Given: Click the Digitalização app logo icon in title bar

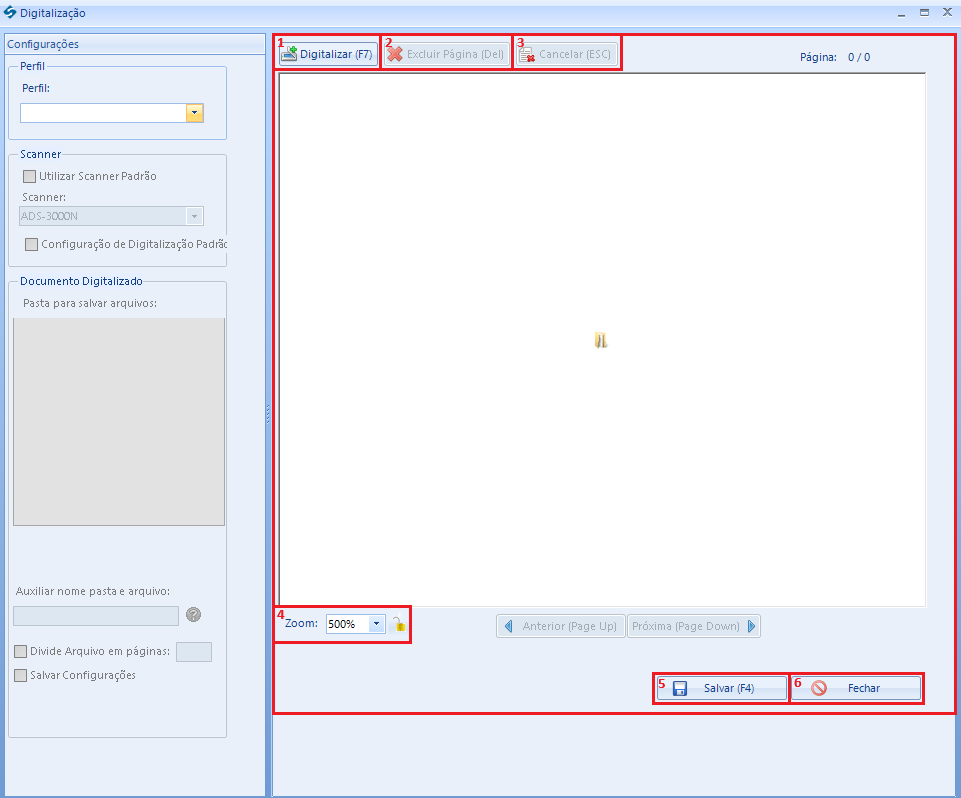Looking at the screenshot, I should point(10,12).
